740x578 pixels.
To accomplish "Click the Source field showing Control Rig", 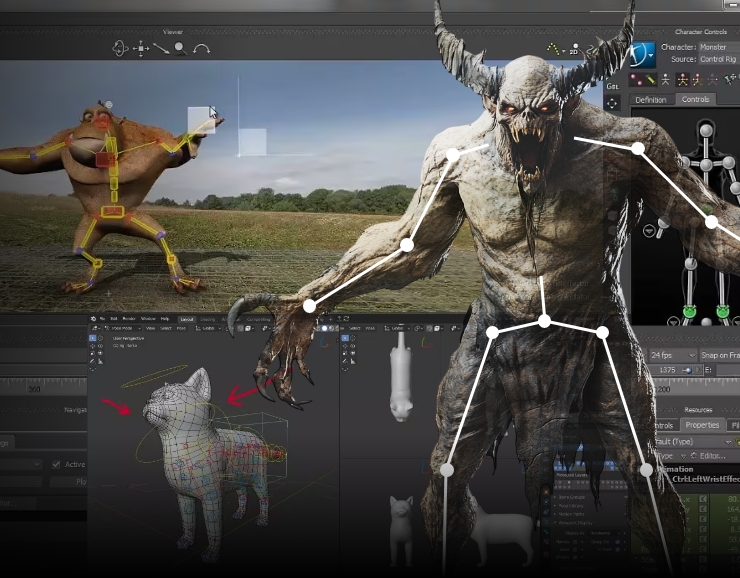I will (x=719, y=59).
